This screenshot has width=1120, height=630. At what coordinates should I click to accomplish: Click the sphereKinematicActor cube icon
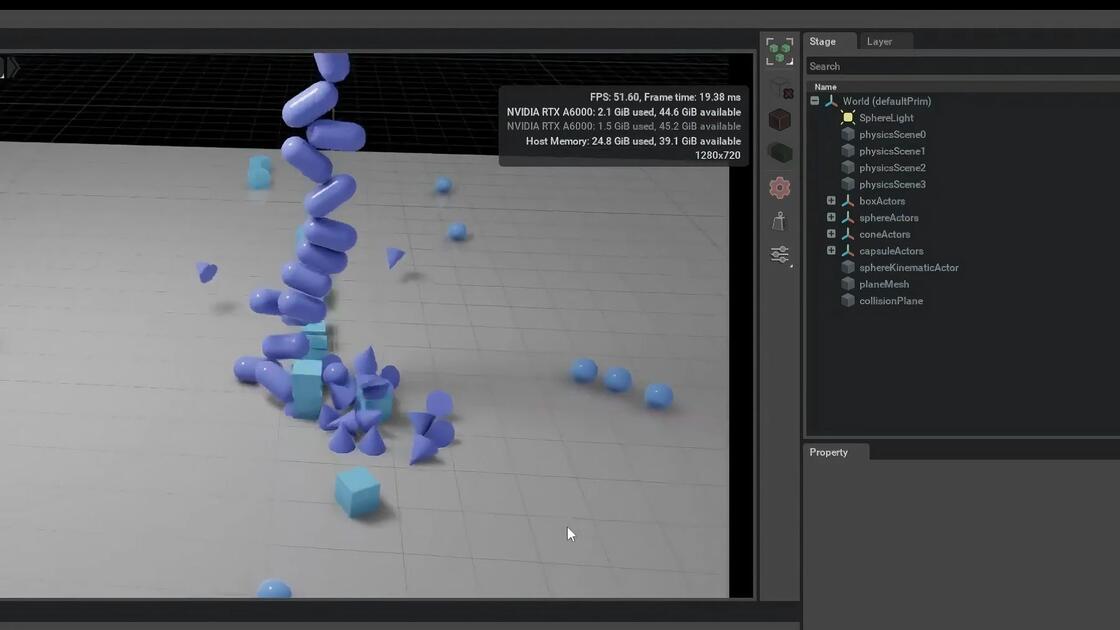click(848, 267)
